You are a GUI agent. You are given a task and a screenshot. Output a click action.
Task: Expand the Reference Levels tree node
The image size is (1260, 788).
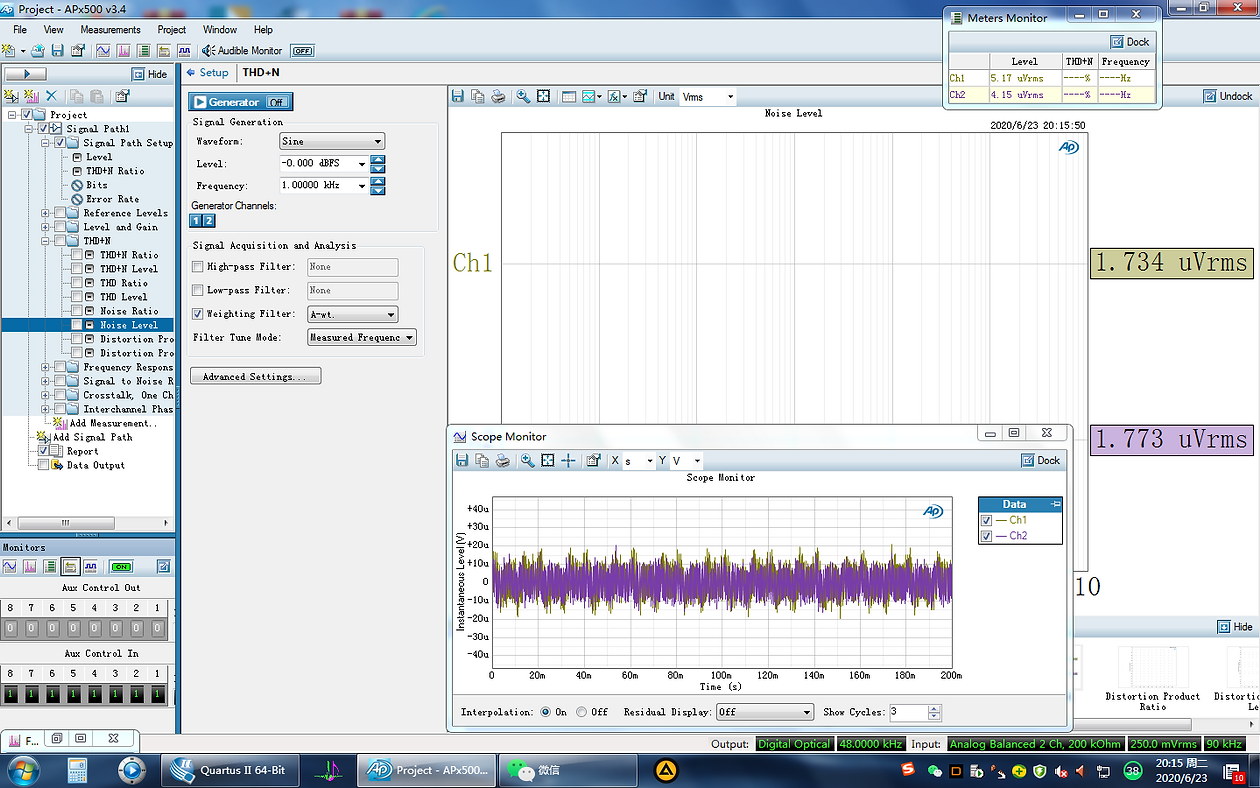pyautogui.click(x=45, y=213)
